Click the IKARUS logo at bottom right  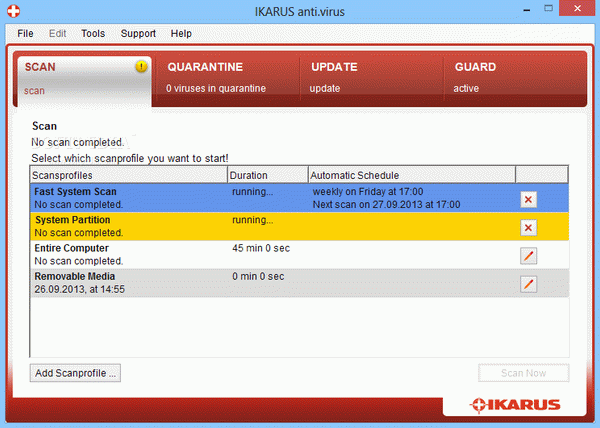[515, 405]
